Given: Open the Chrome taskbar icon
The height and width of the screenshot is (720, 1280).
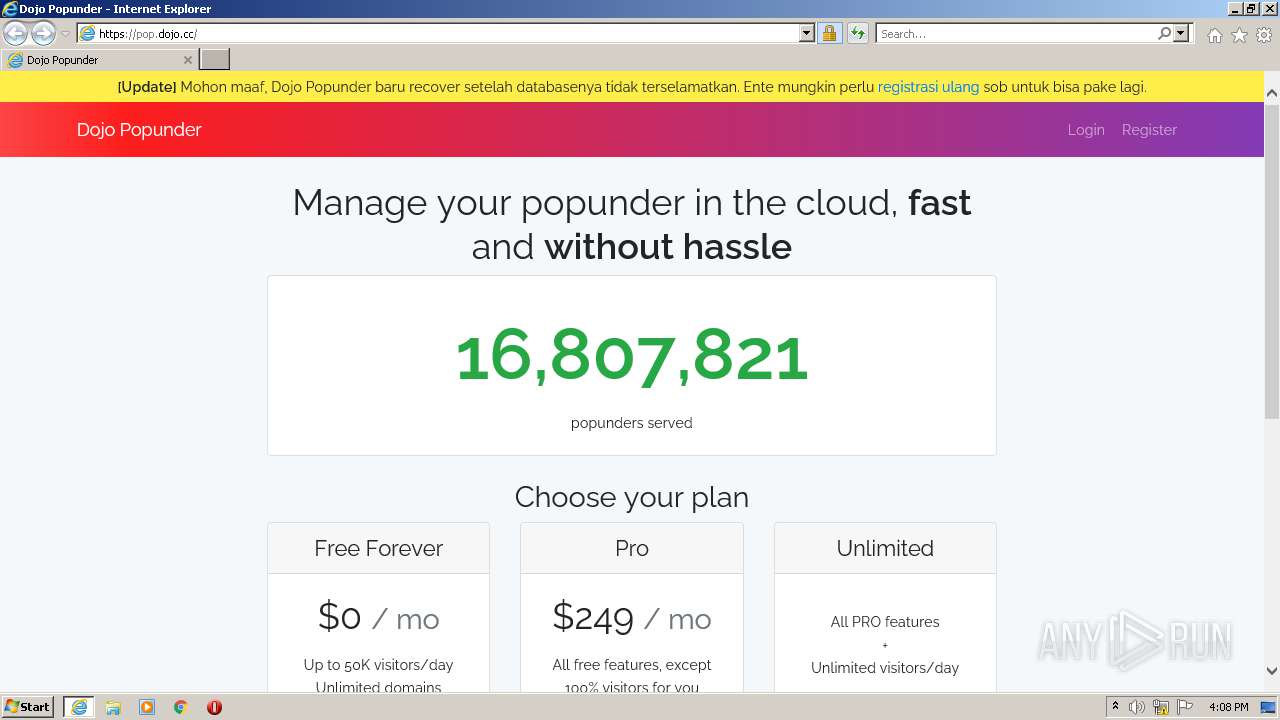Looking at the screenshot, I should click(x=181, y=707).
